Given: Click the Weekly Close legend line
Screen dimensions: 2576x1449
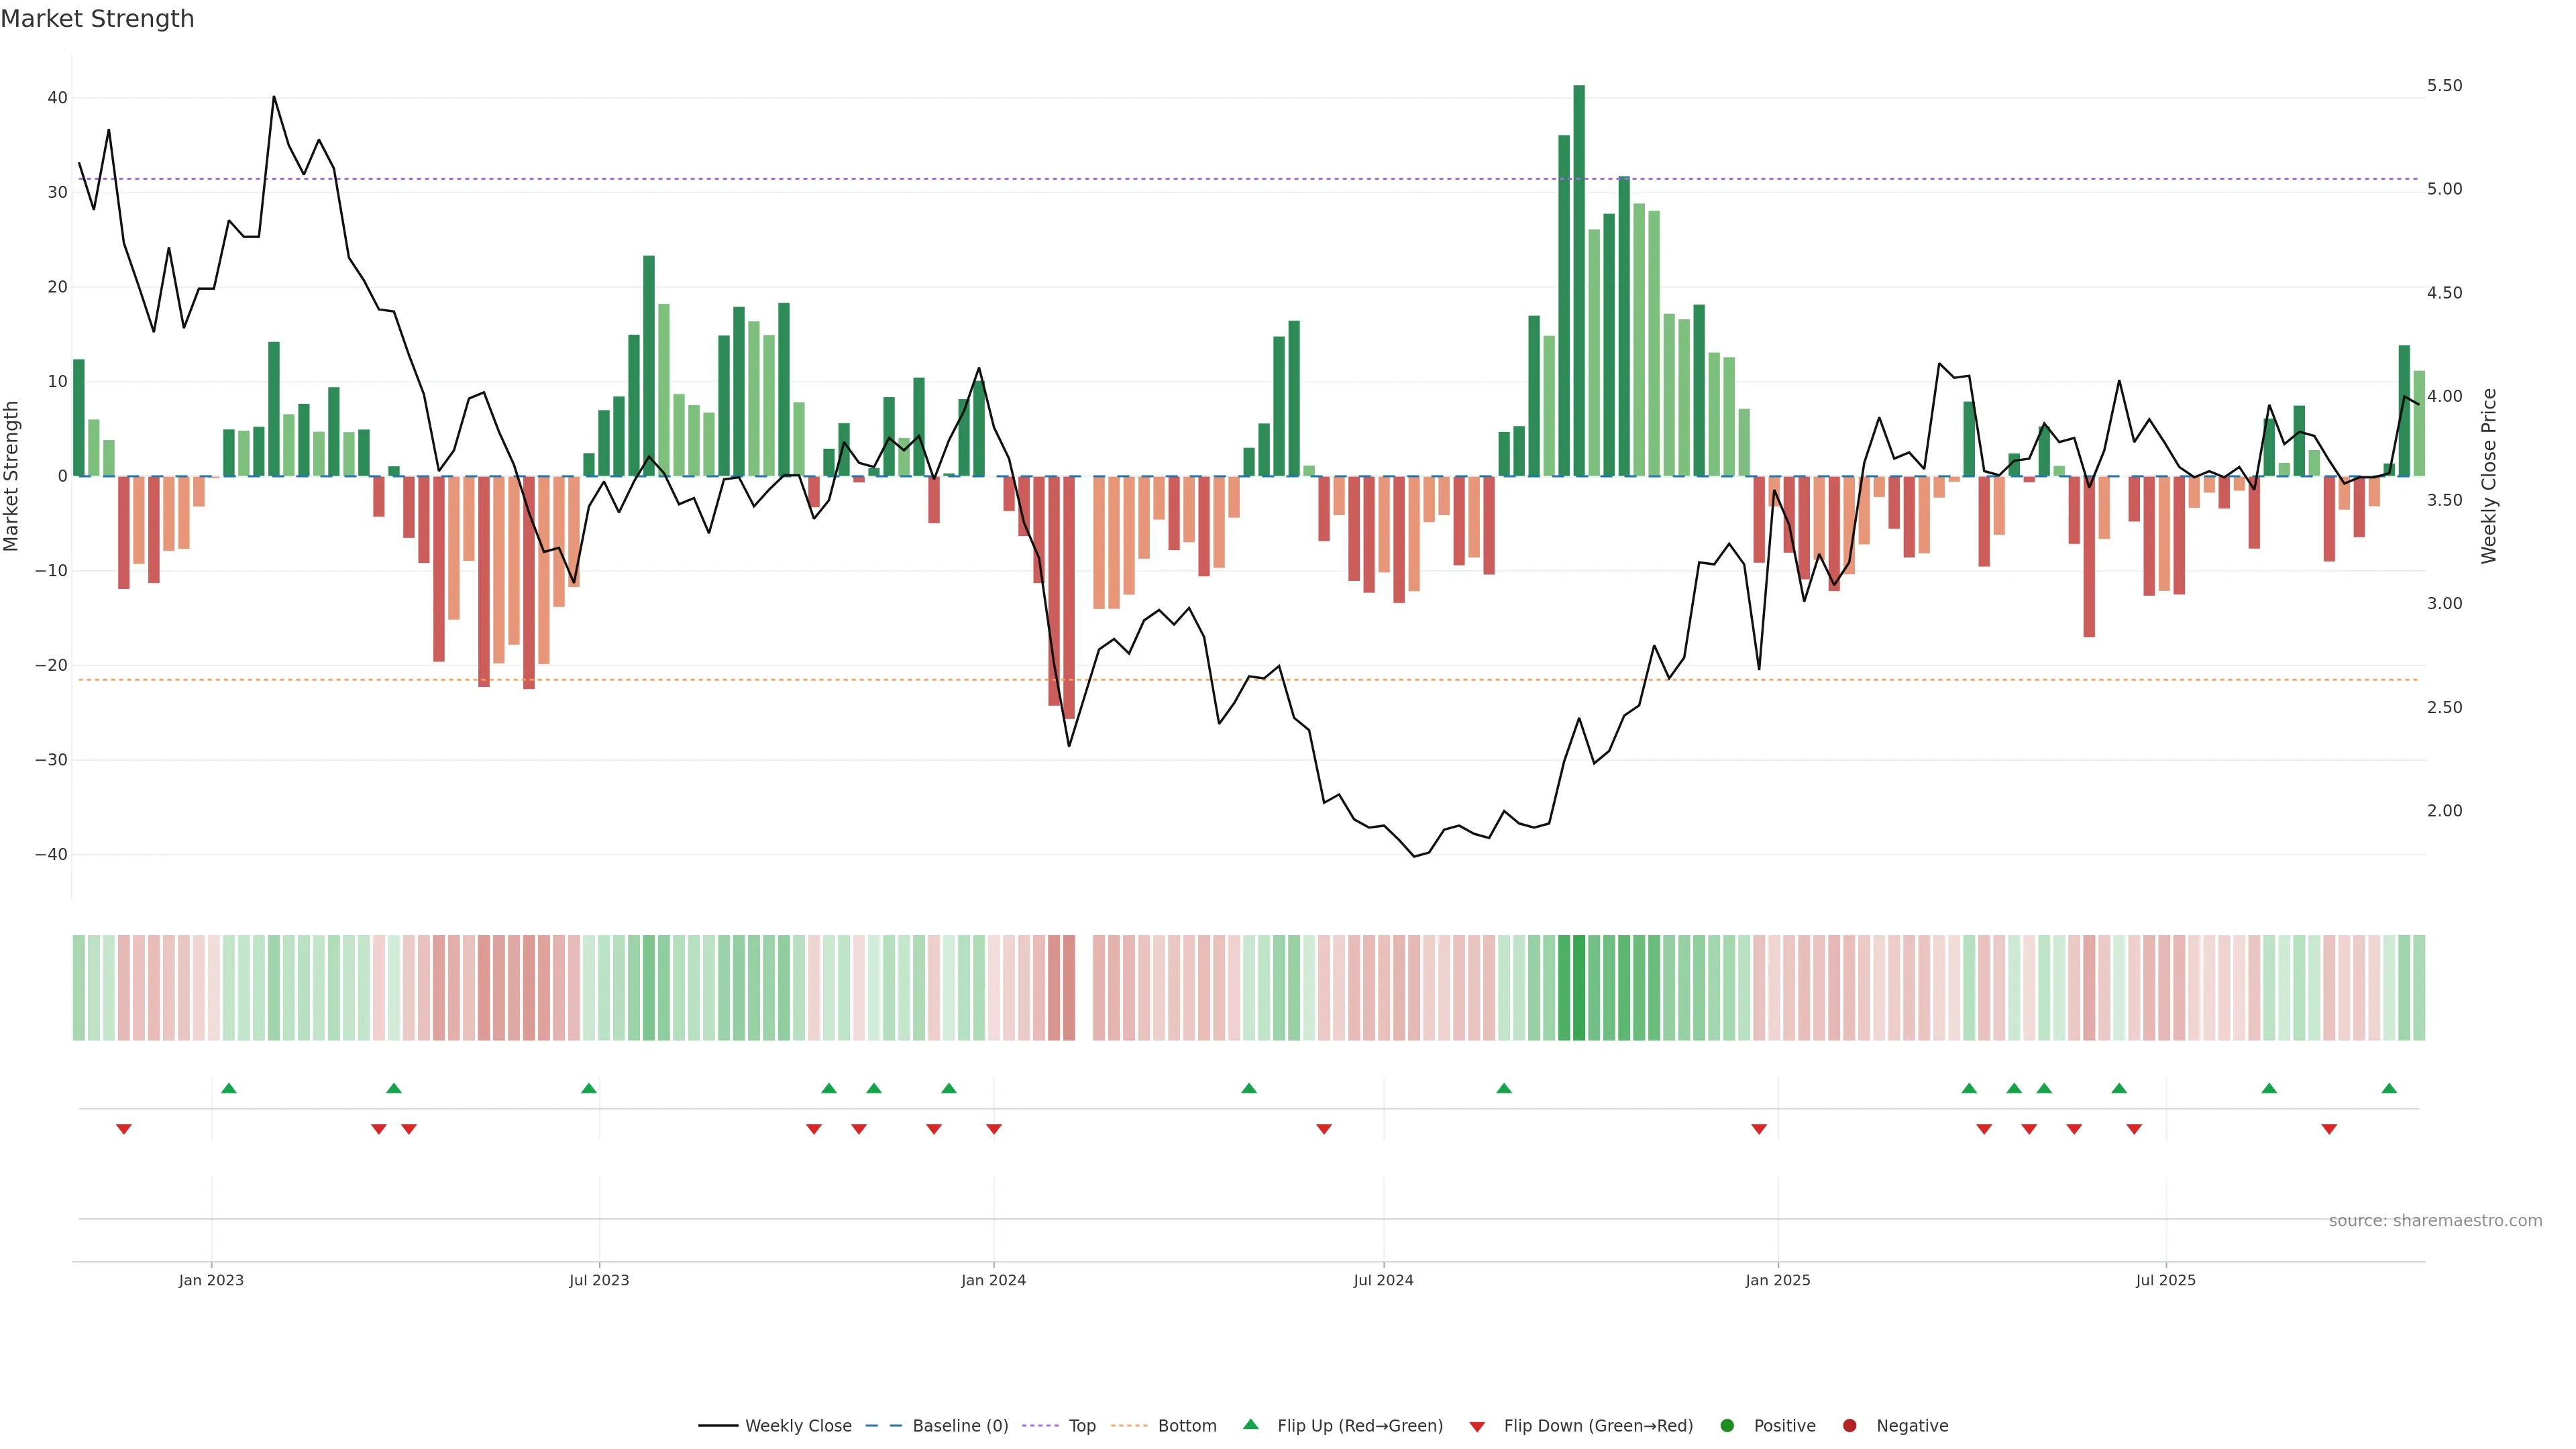Looking at the screenshot, I should click(x=718, y=1426).
